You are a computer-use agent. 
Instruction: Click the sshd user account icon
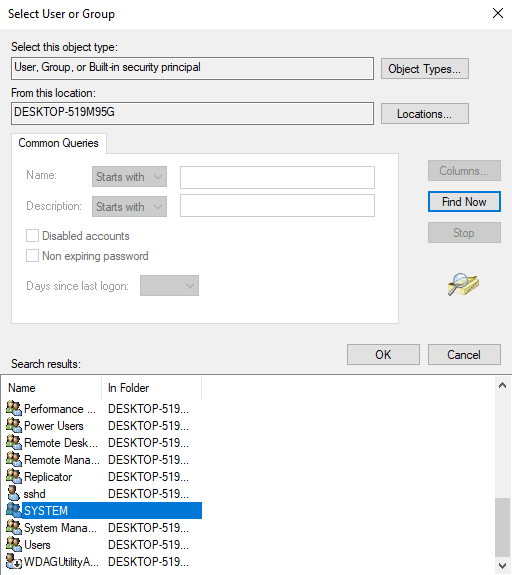tap(14, 494)
